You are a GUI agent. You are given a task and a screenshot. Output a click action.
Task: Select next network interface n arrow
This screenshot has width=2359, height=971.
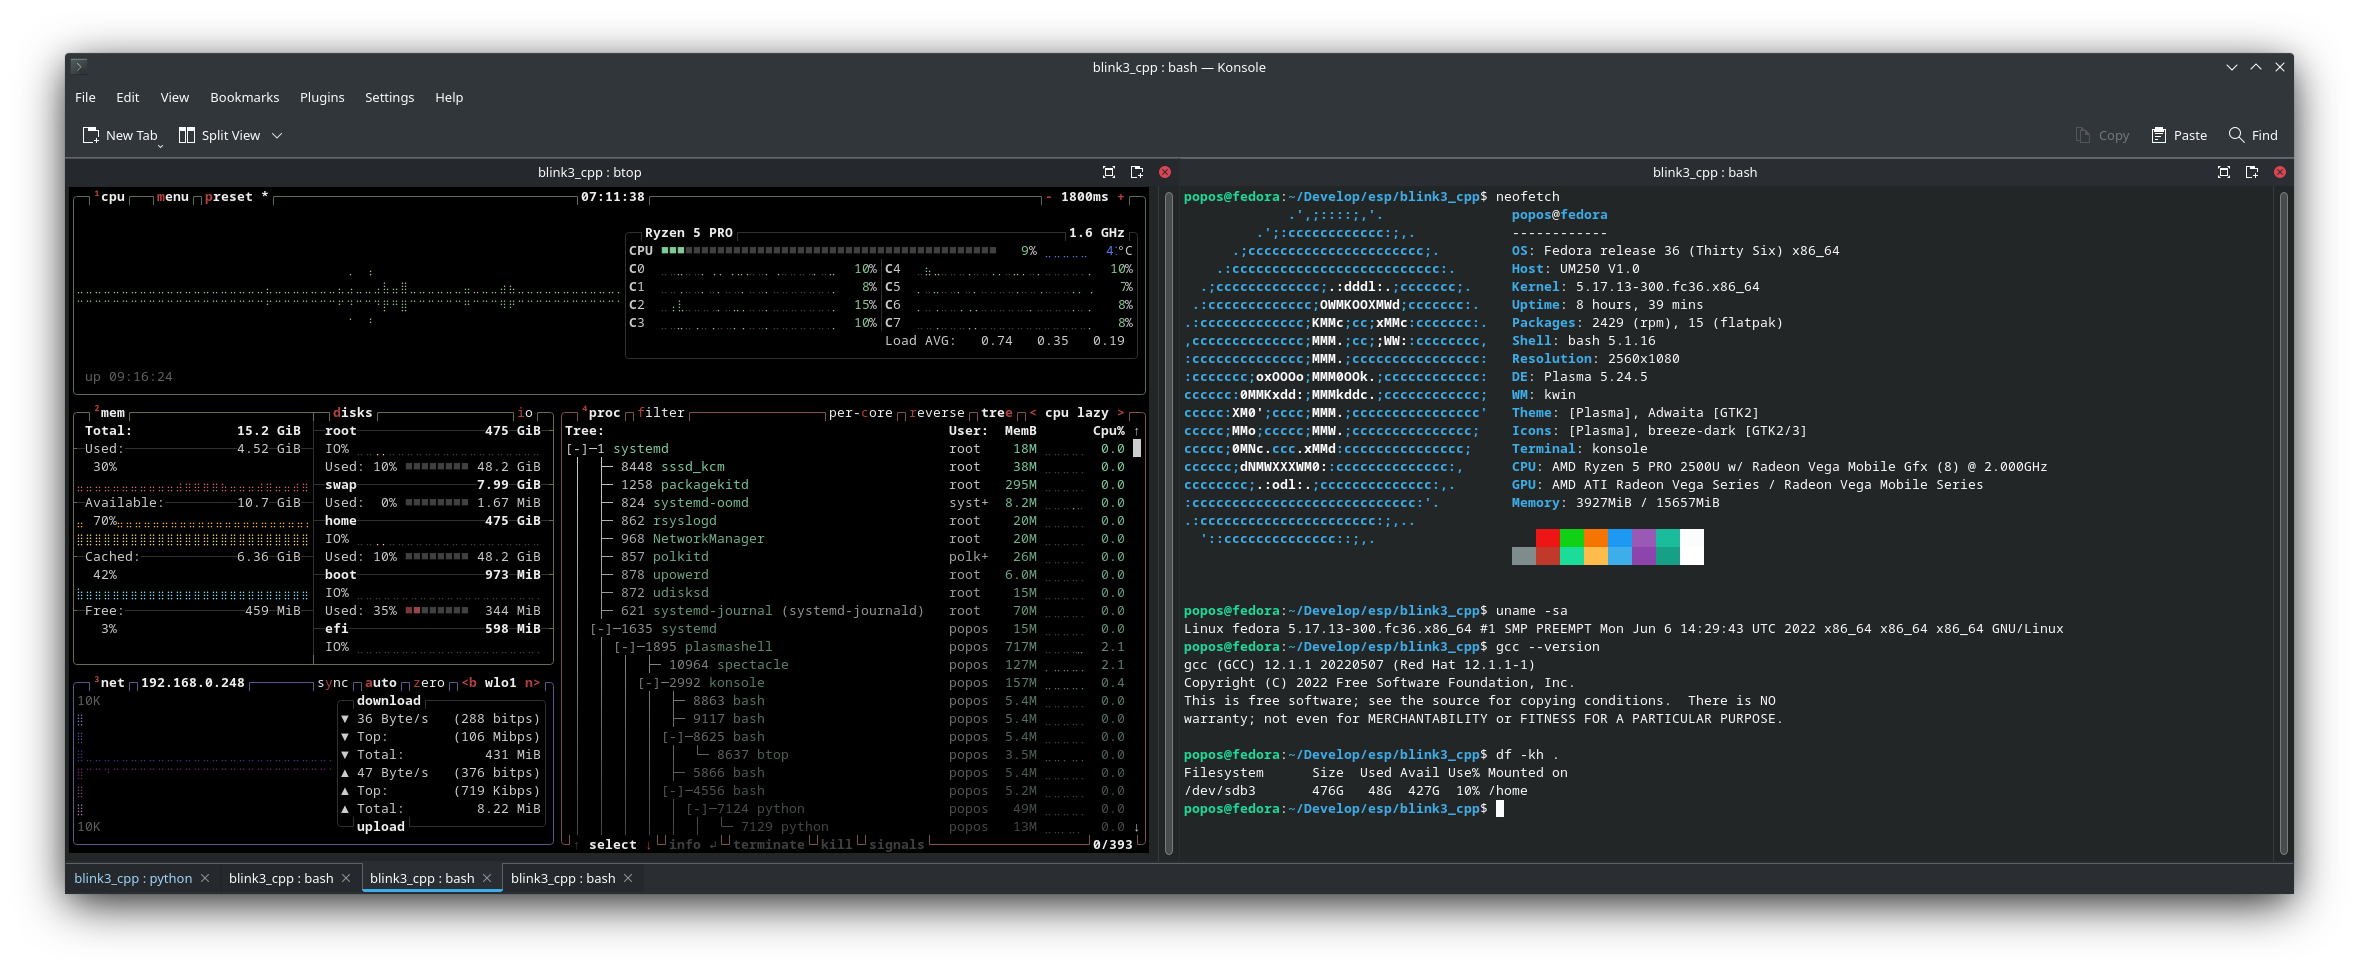533,683
